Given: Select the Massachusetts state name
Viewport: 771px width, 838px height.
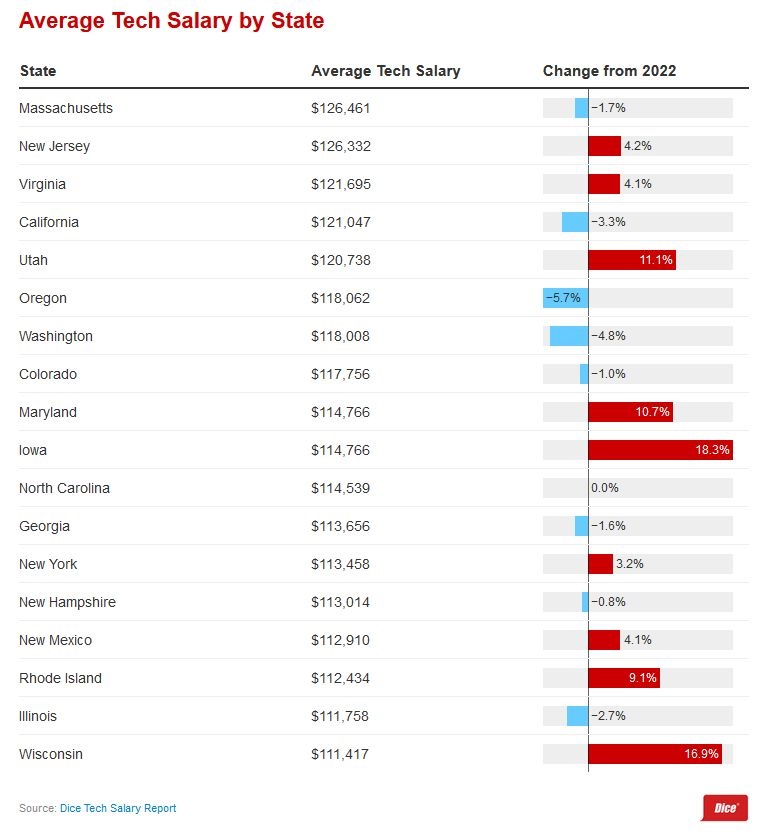Looking at the screenshot, I should point(66,108).
